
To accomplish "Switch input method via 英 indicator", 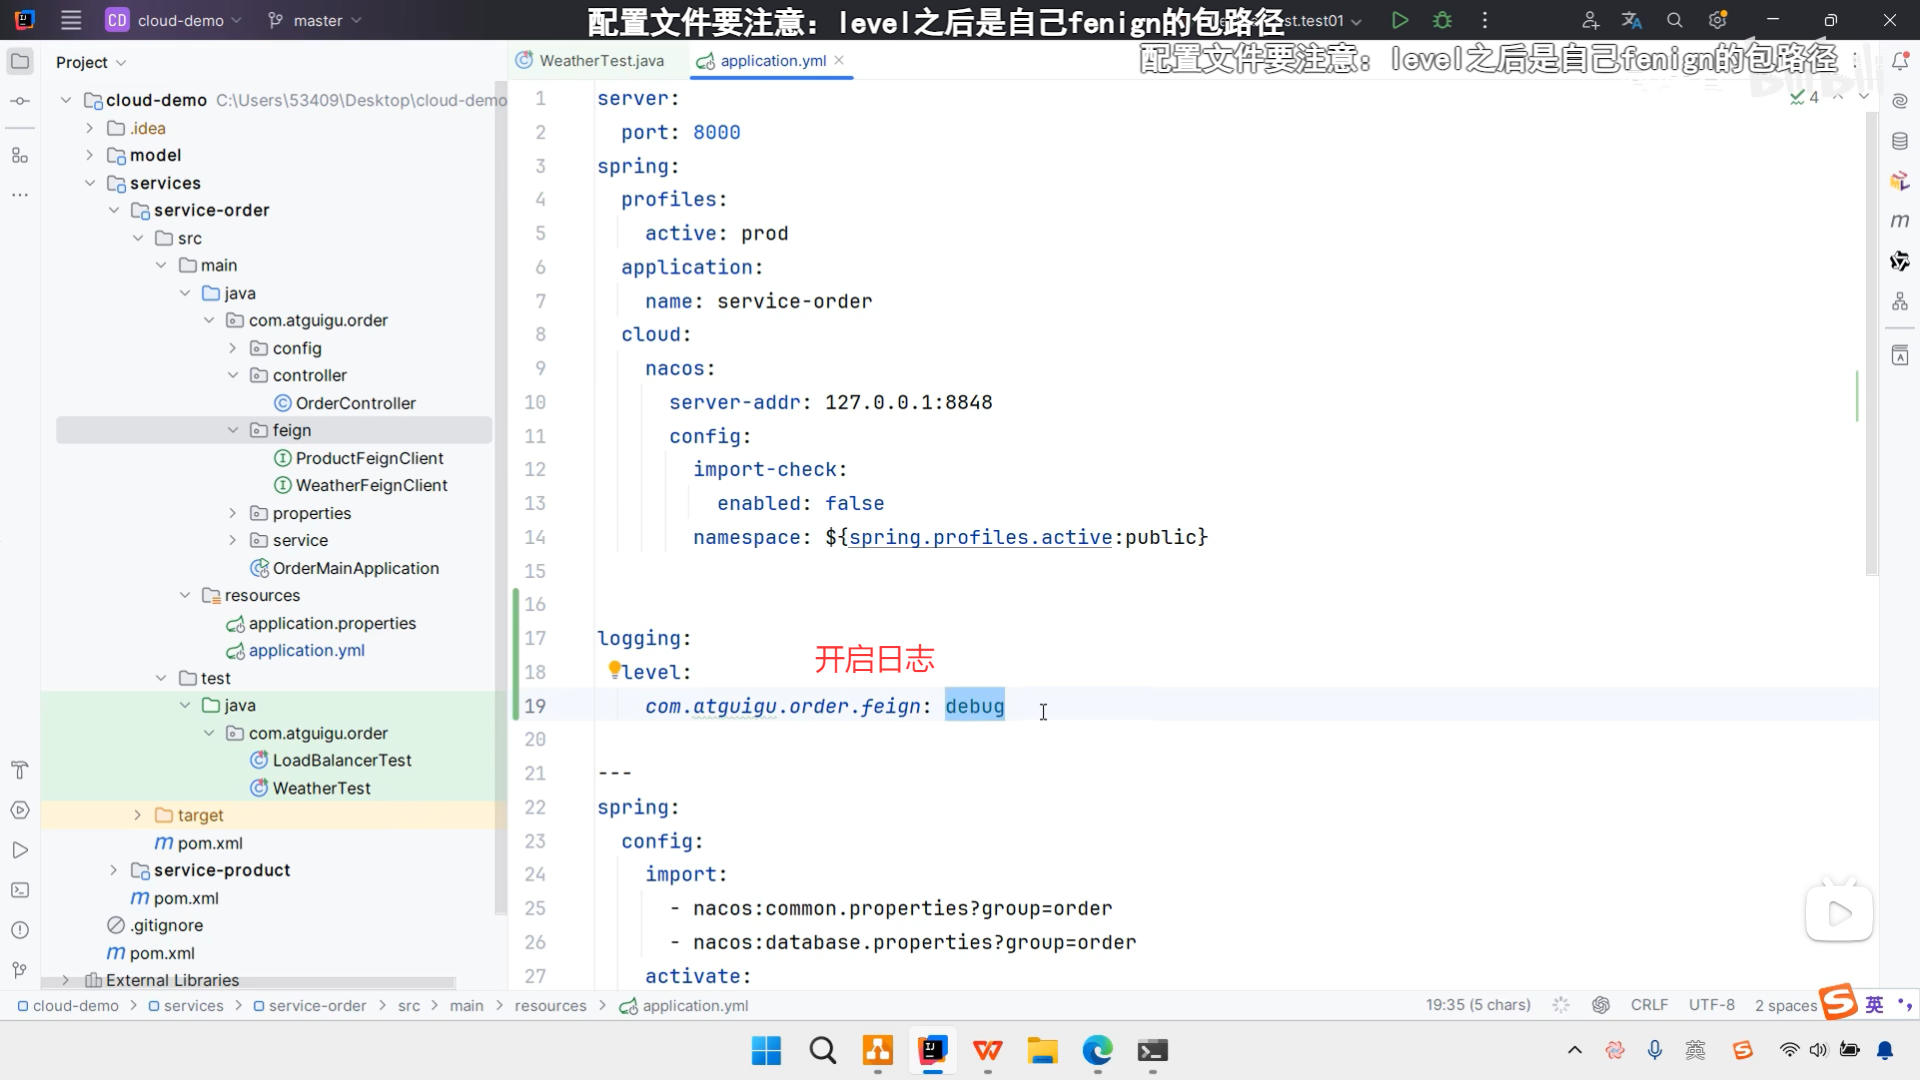I will point(1872,1005).
